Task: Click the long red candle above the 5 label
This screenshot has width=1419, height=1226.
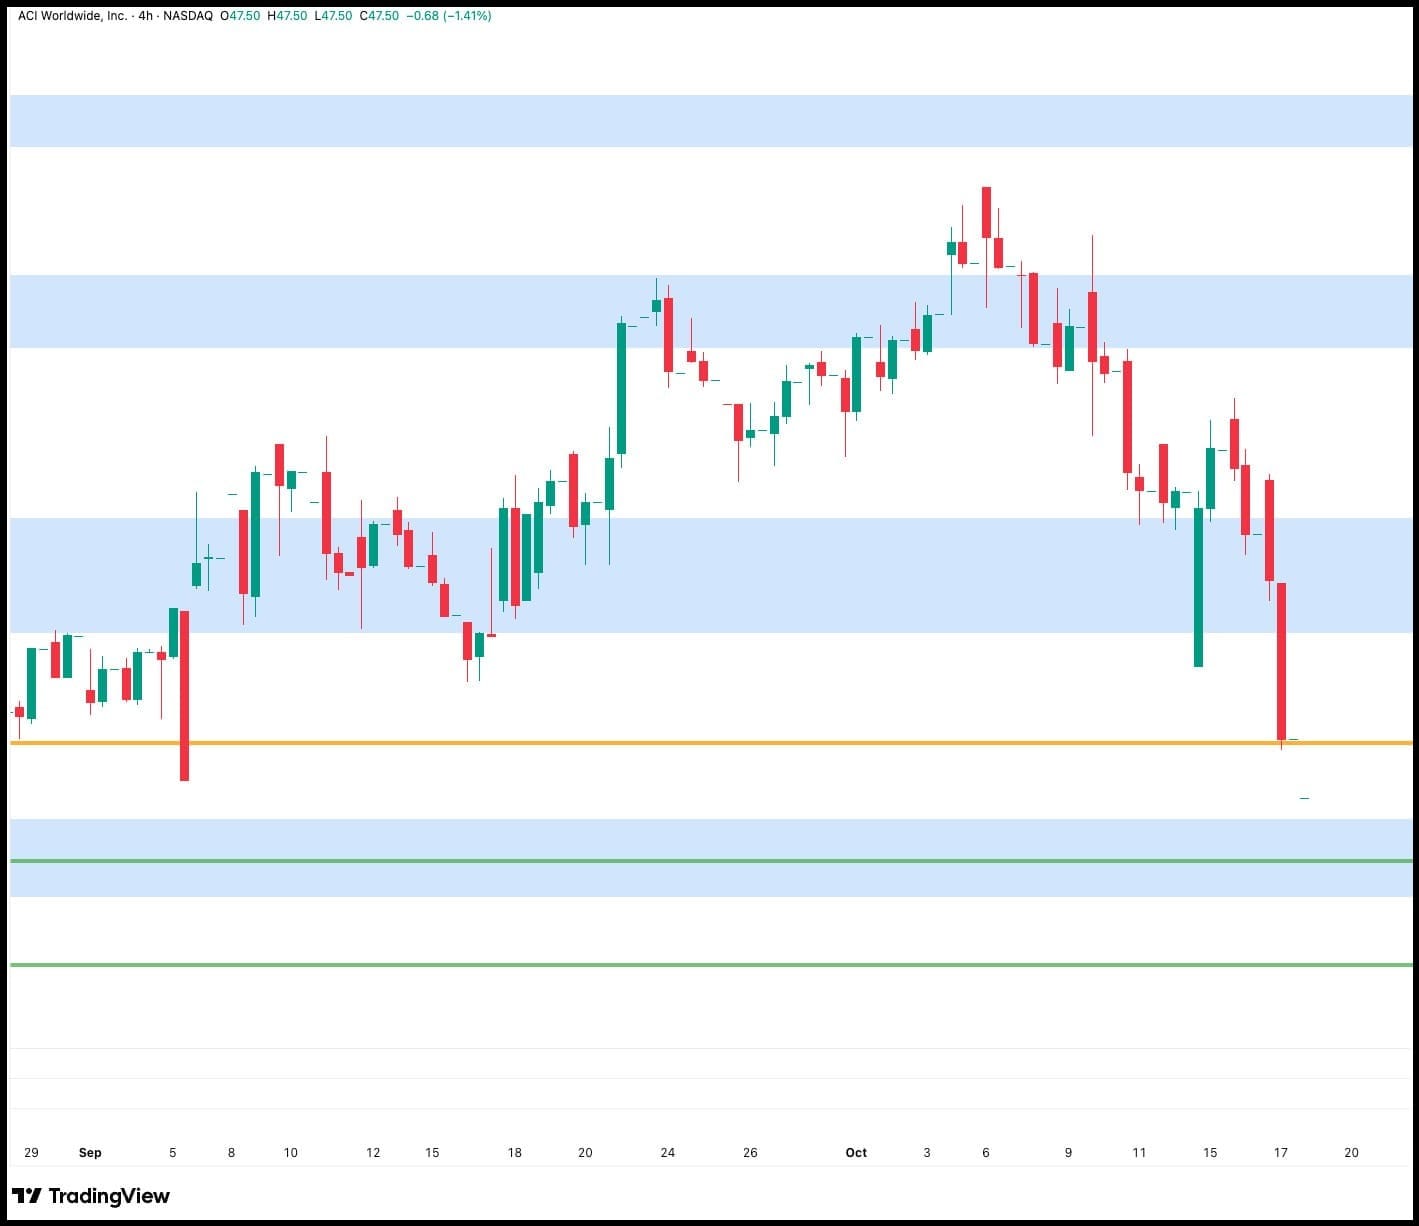Action: click(184, 695)
